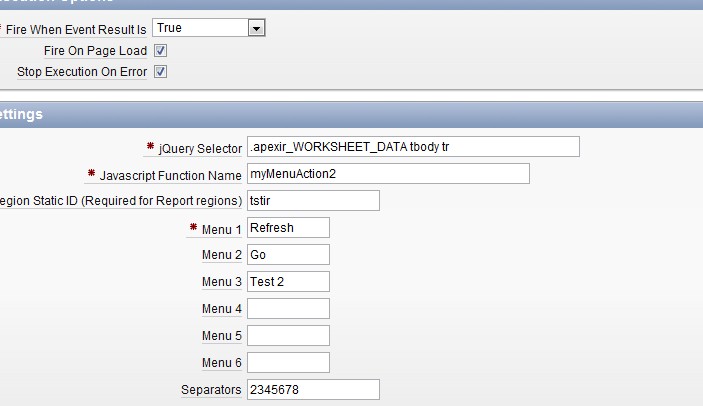Toggle the Stop Execution On Error checkbox

pos(161,72)
